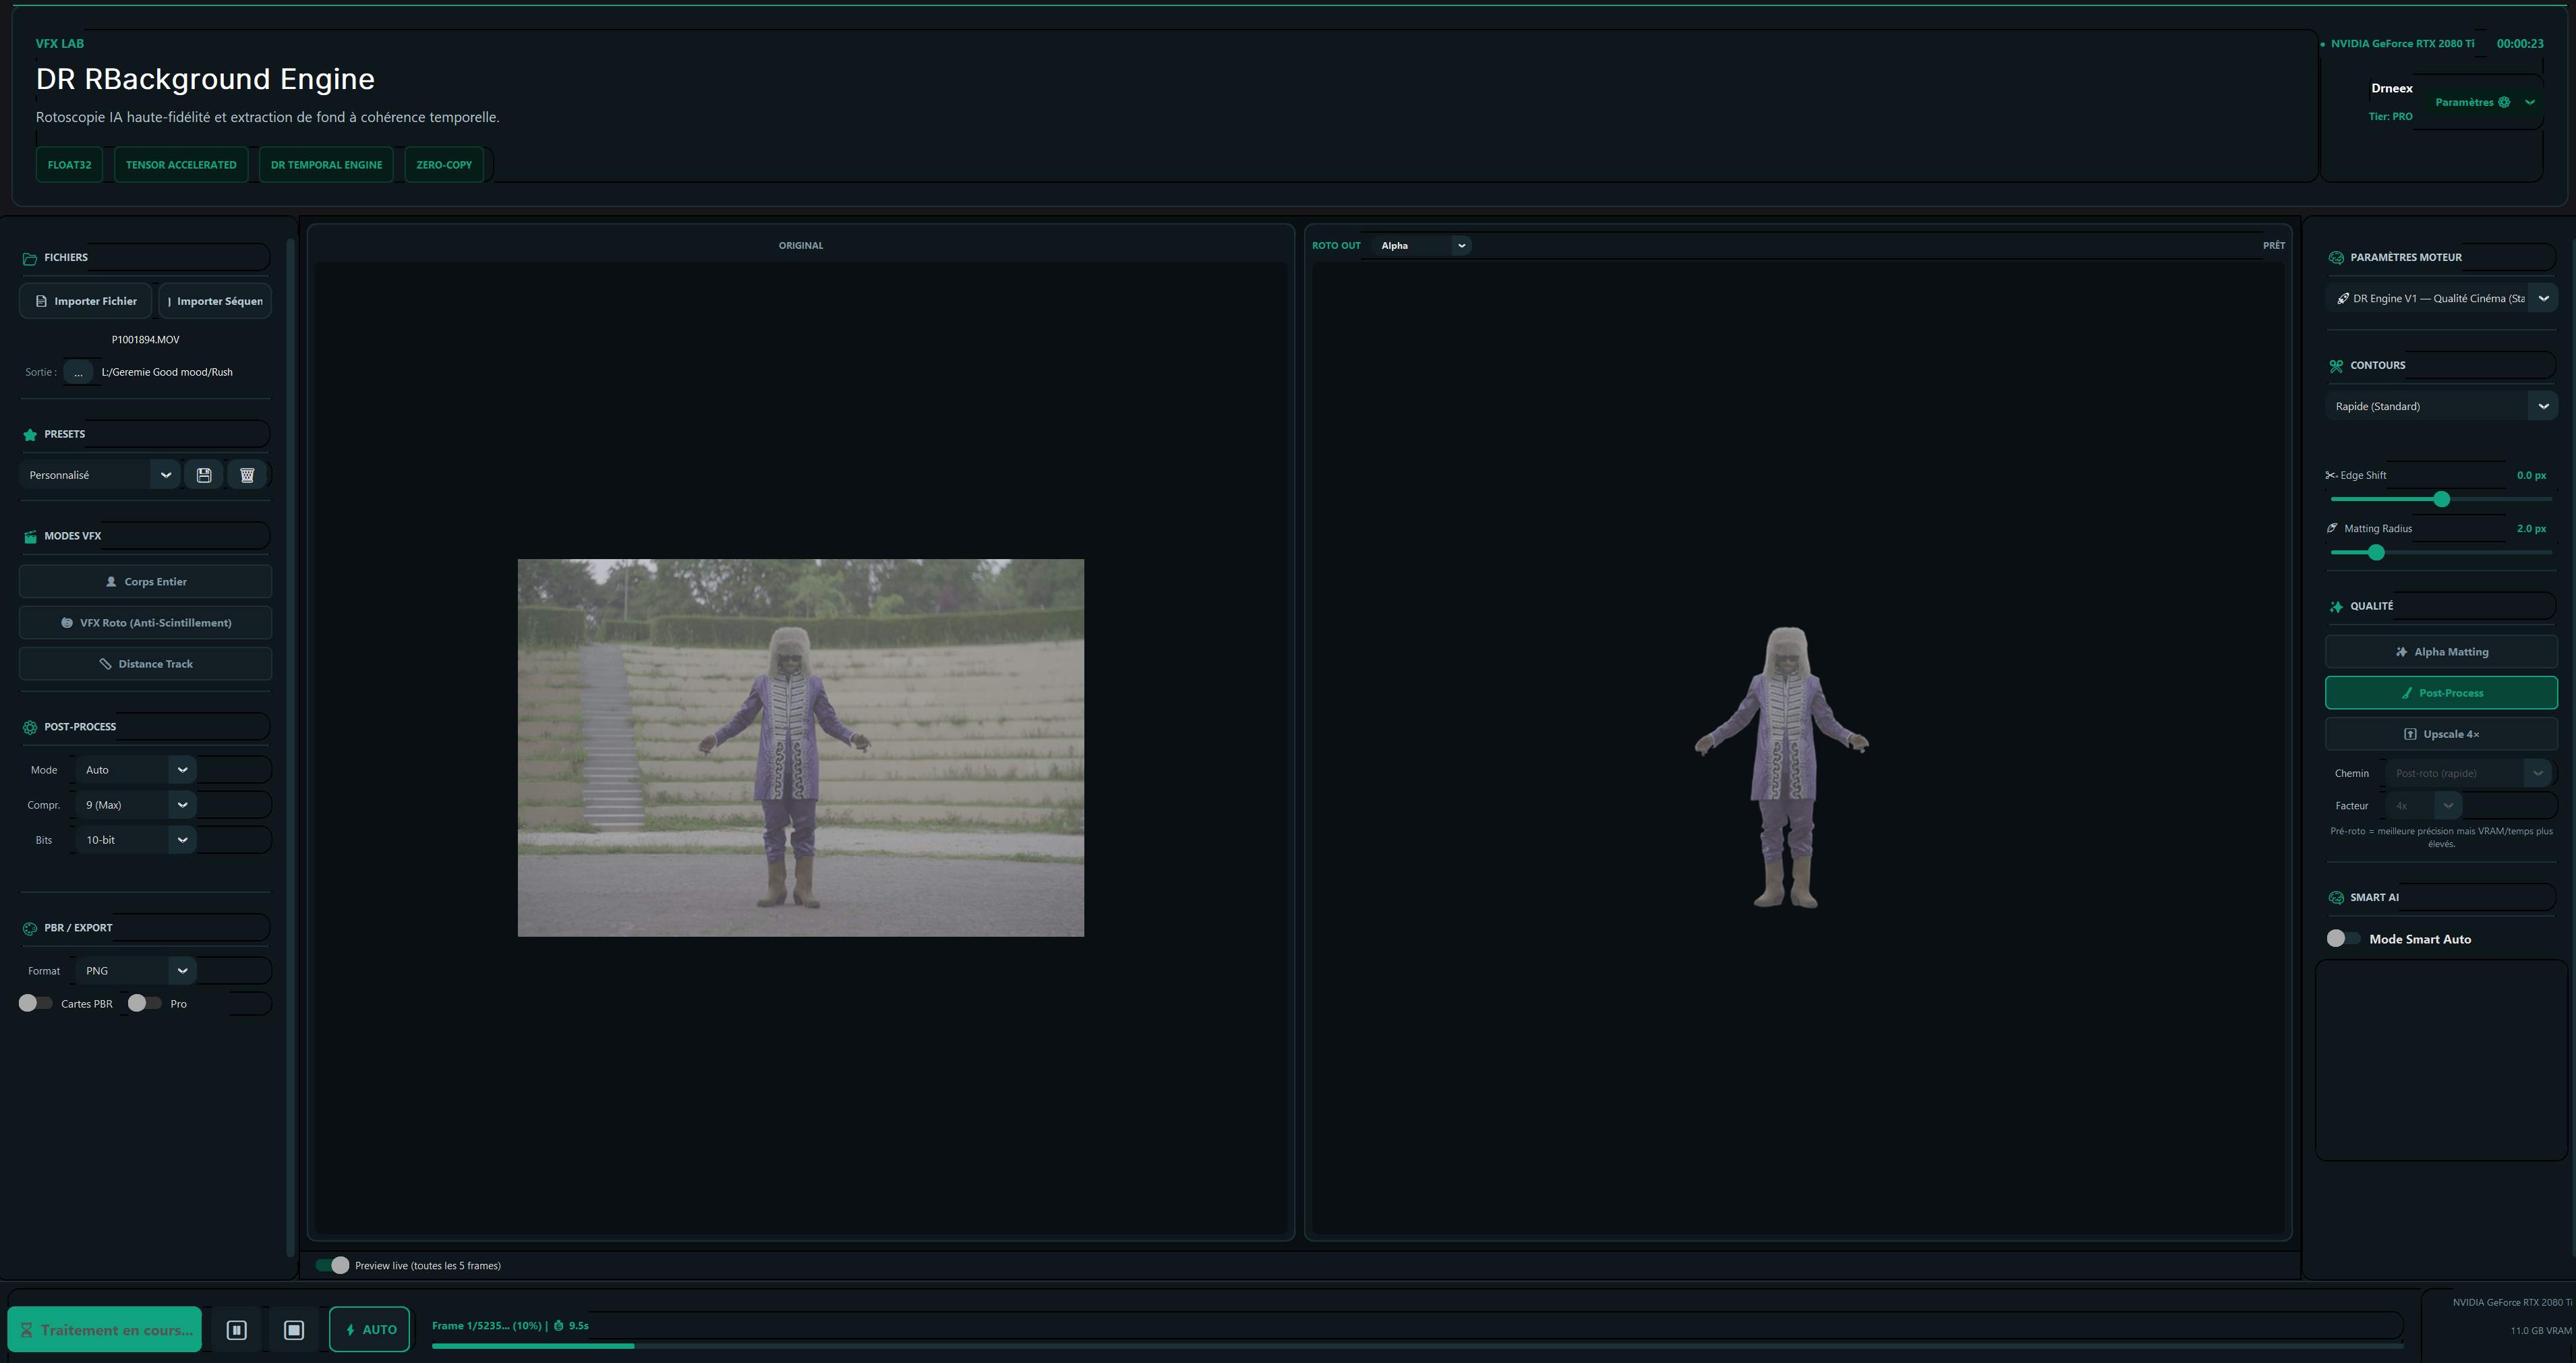This screenshot has height=1363, width=2576.
Task: Stop processing with the stop icon
Action: (294, 1330)
